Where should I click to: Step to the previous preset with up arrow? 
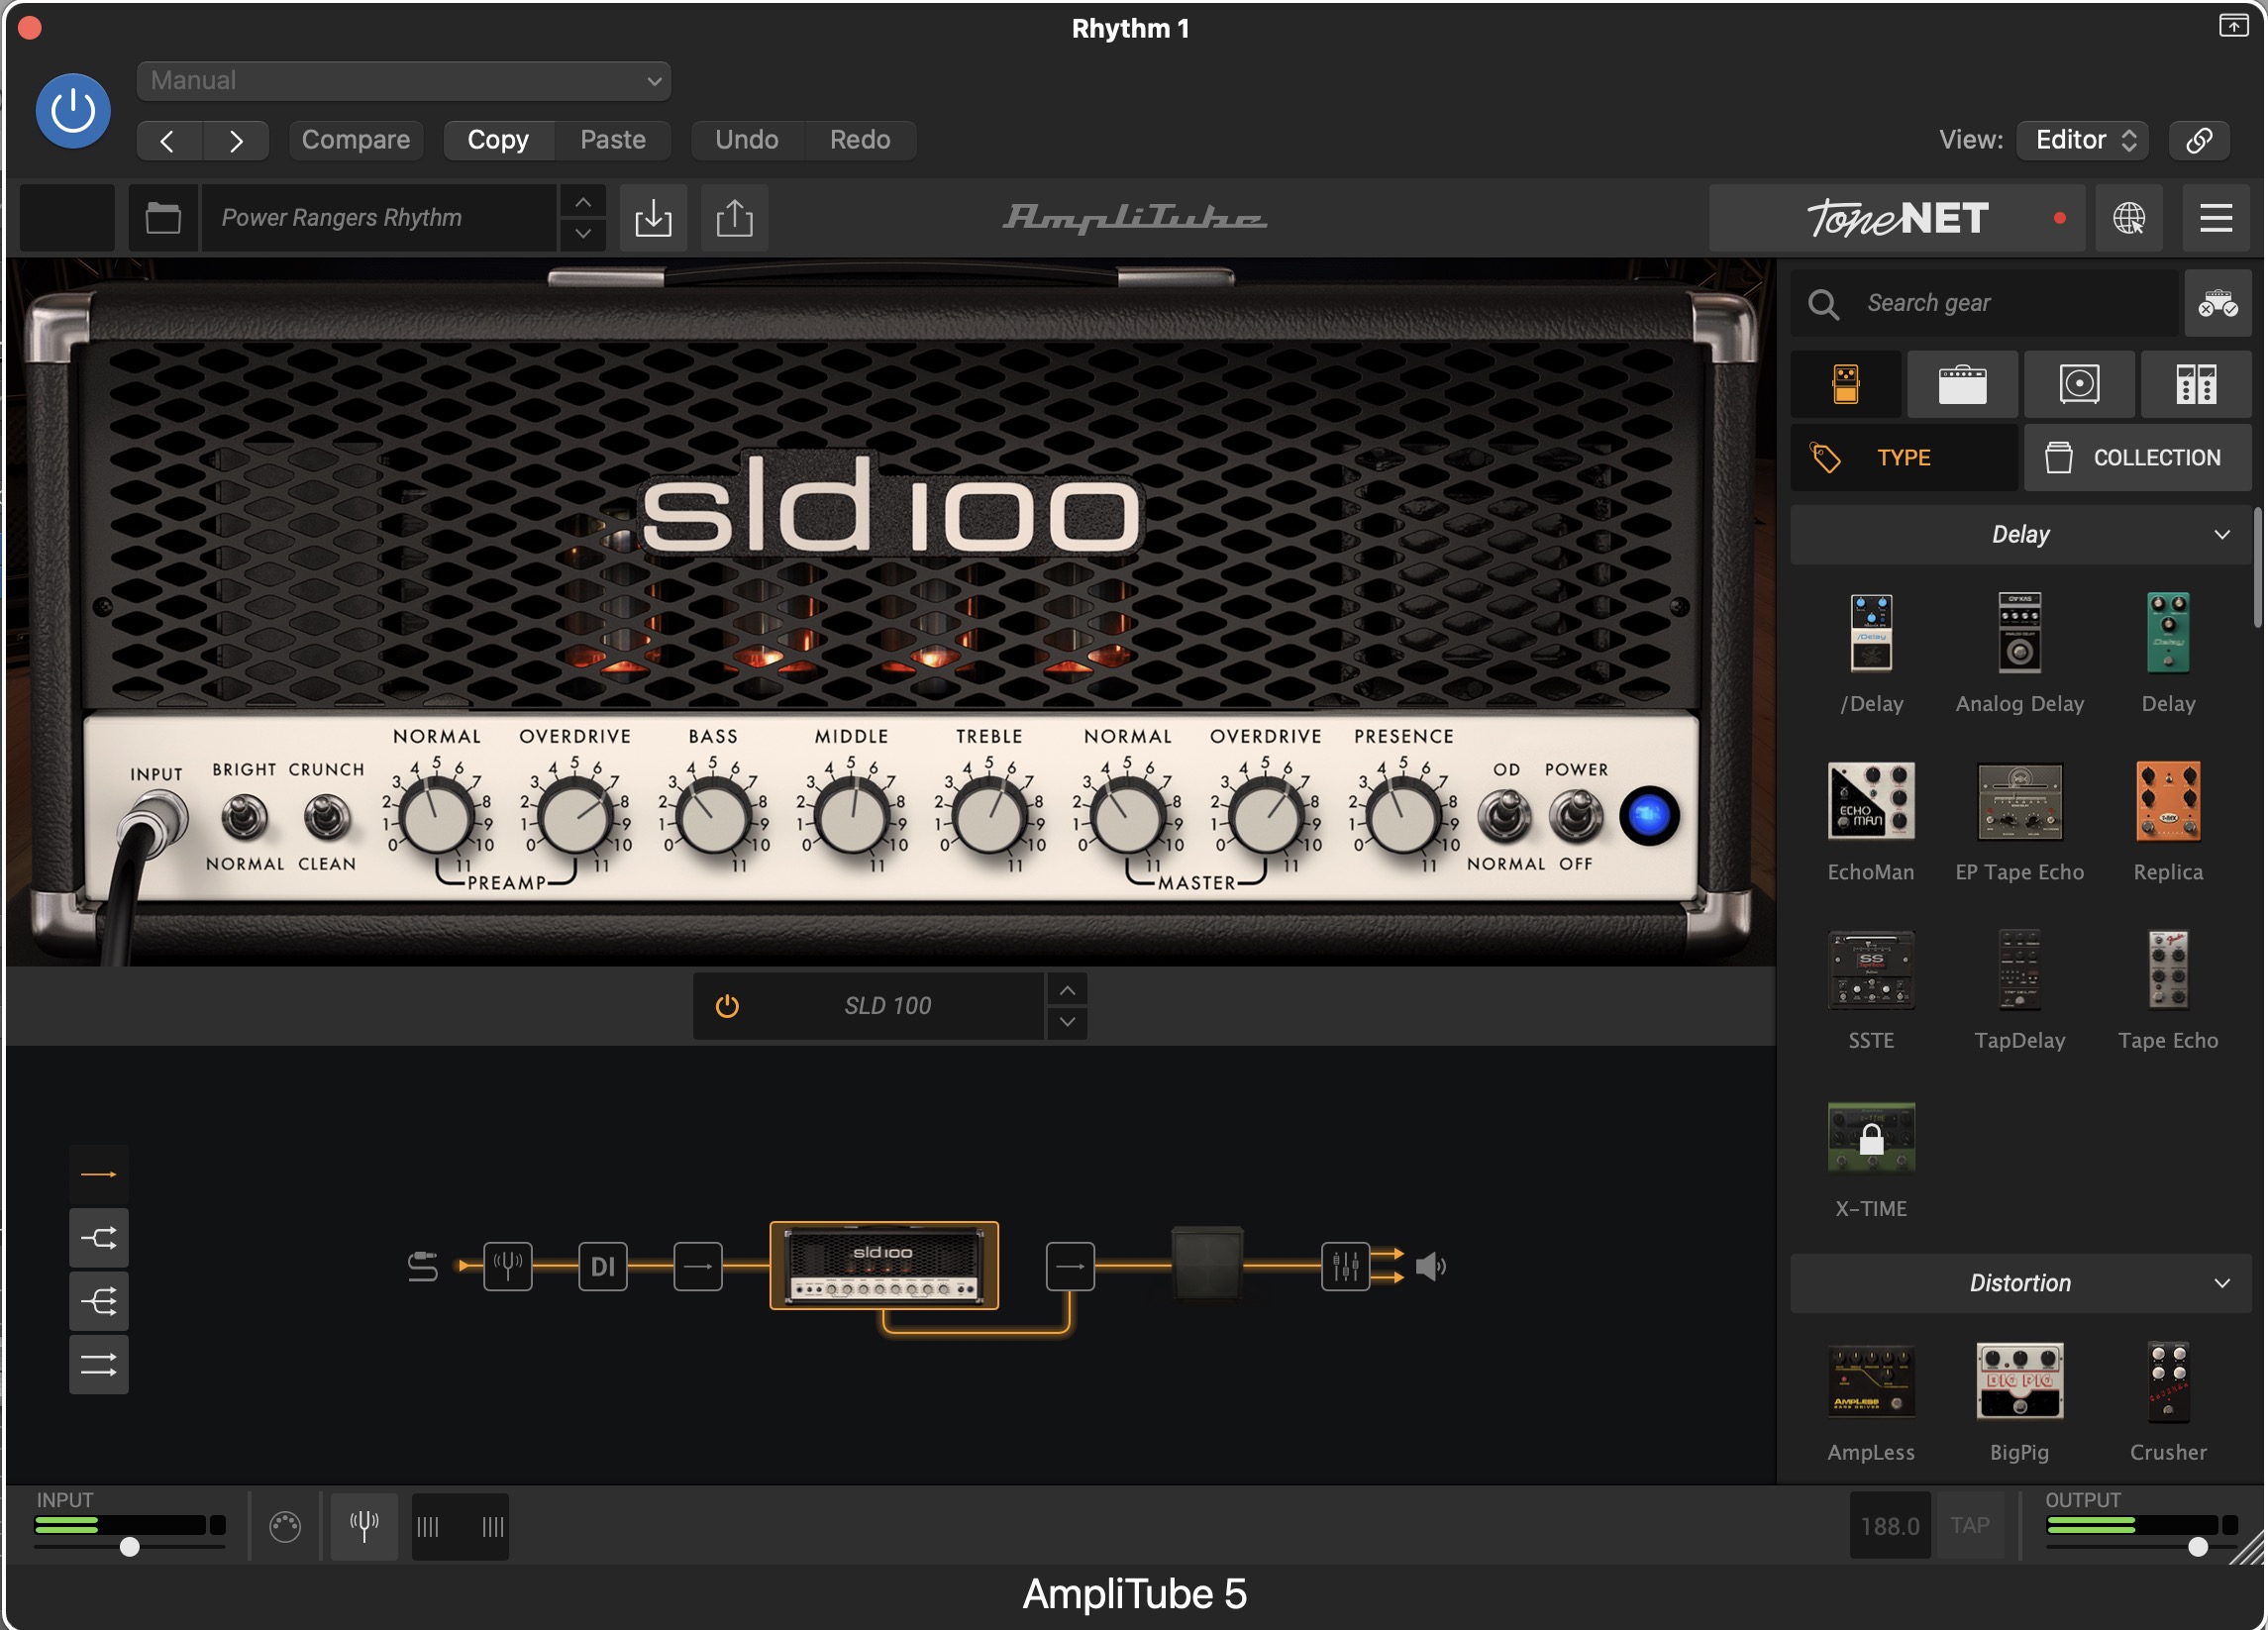coord(583,202)
